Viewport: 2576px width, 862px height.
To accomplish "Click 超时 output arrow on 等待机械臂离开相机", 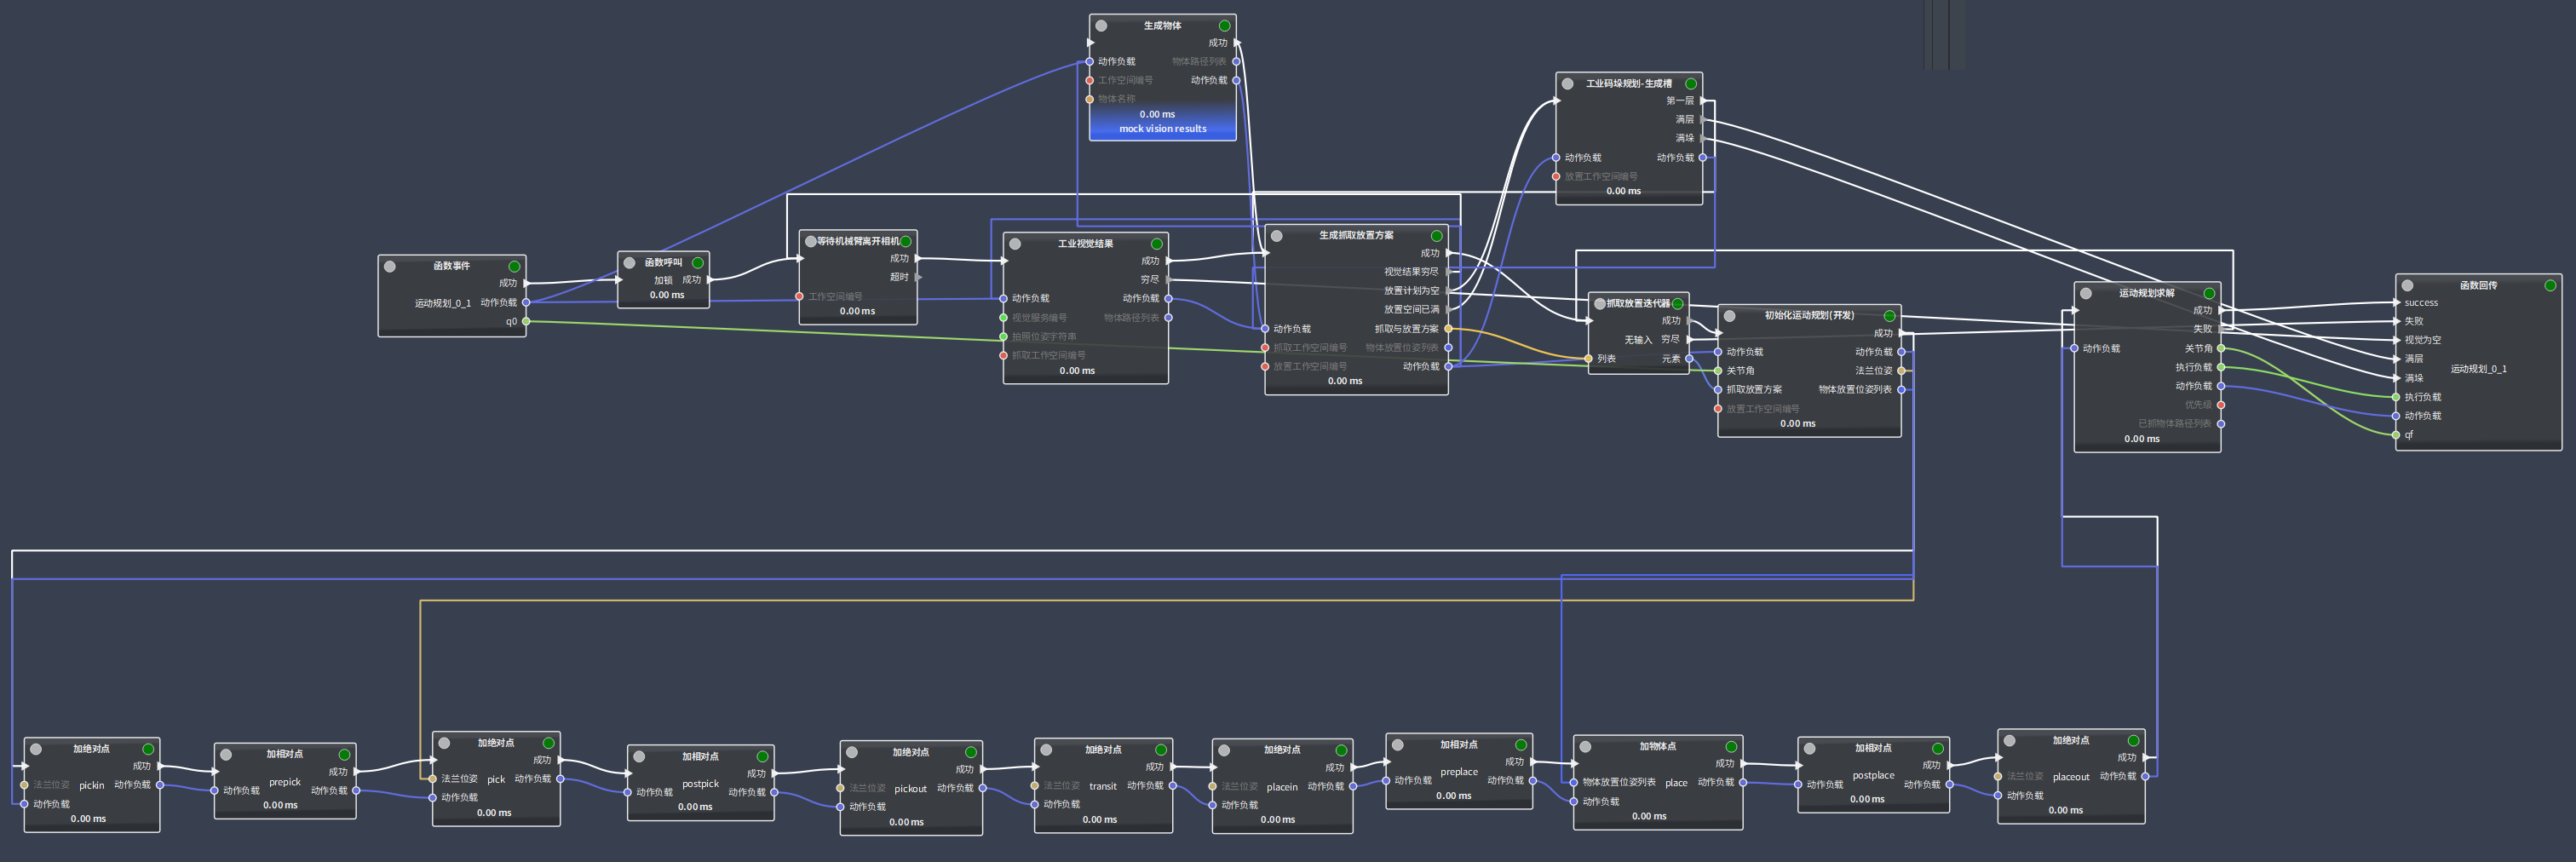I will pos(918,277).
